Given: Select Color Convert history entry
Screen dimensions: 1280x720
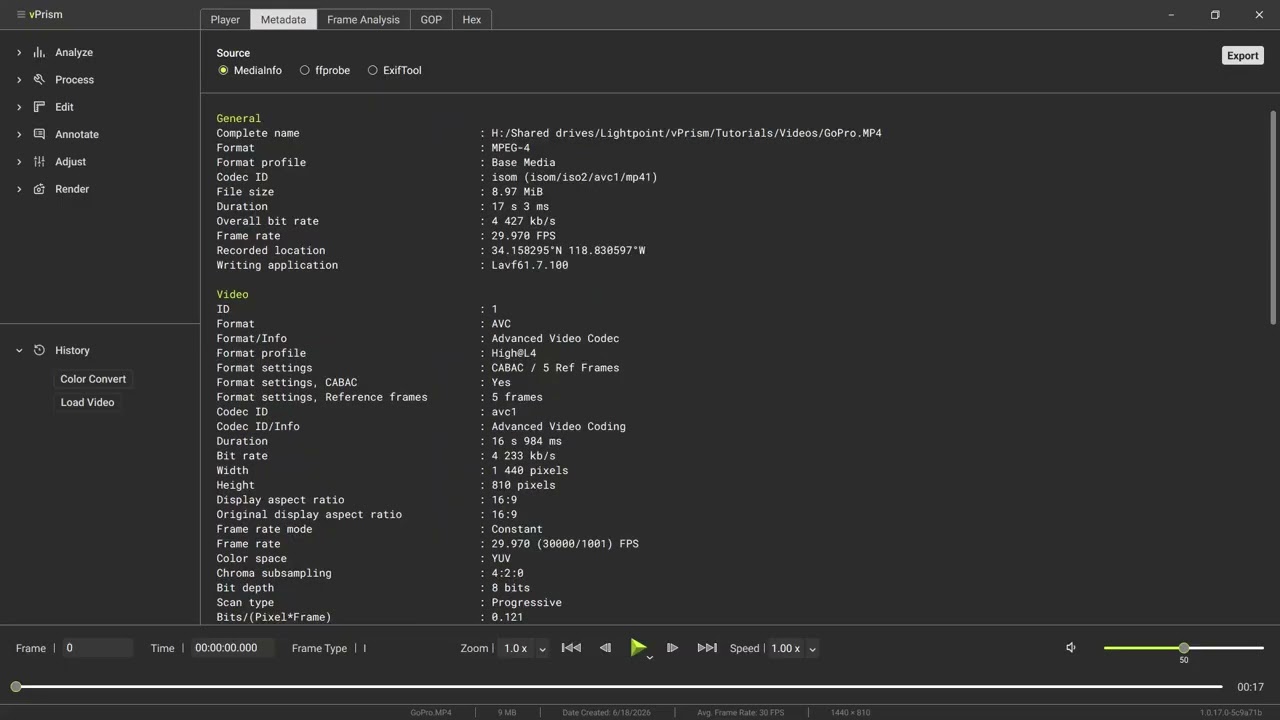Looking at the screenshot, I should click(x=93, y=379).
